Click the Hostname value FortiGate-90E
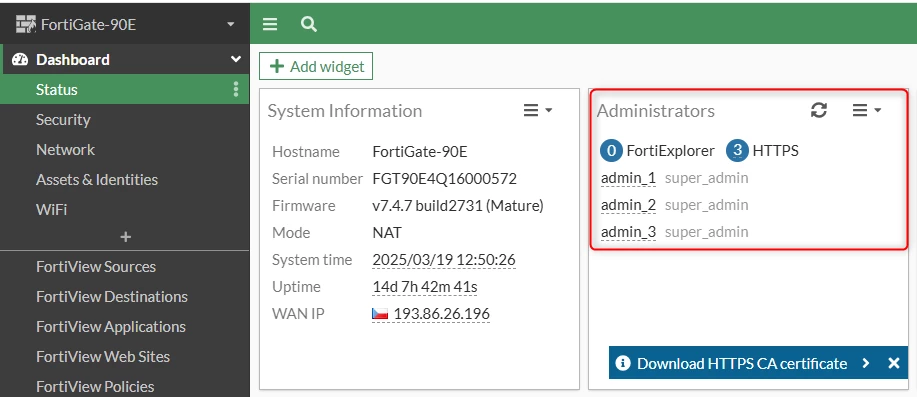Screen dimensions: 917x397 pyautogui.click(x=420, y=152)
